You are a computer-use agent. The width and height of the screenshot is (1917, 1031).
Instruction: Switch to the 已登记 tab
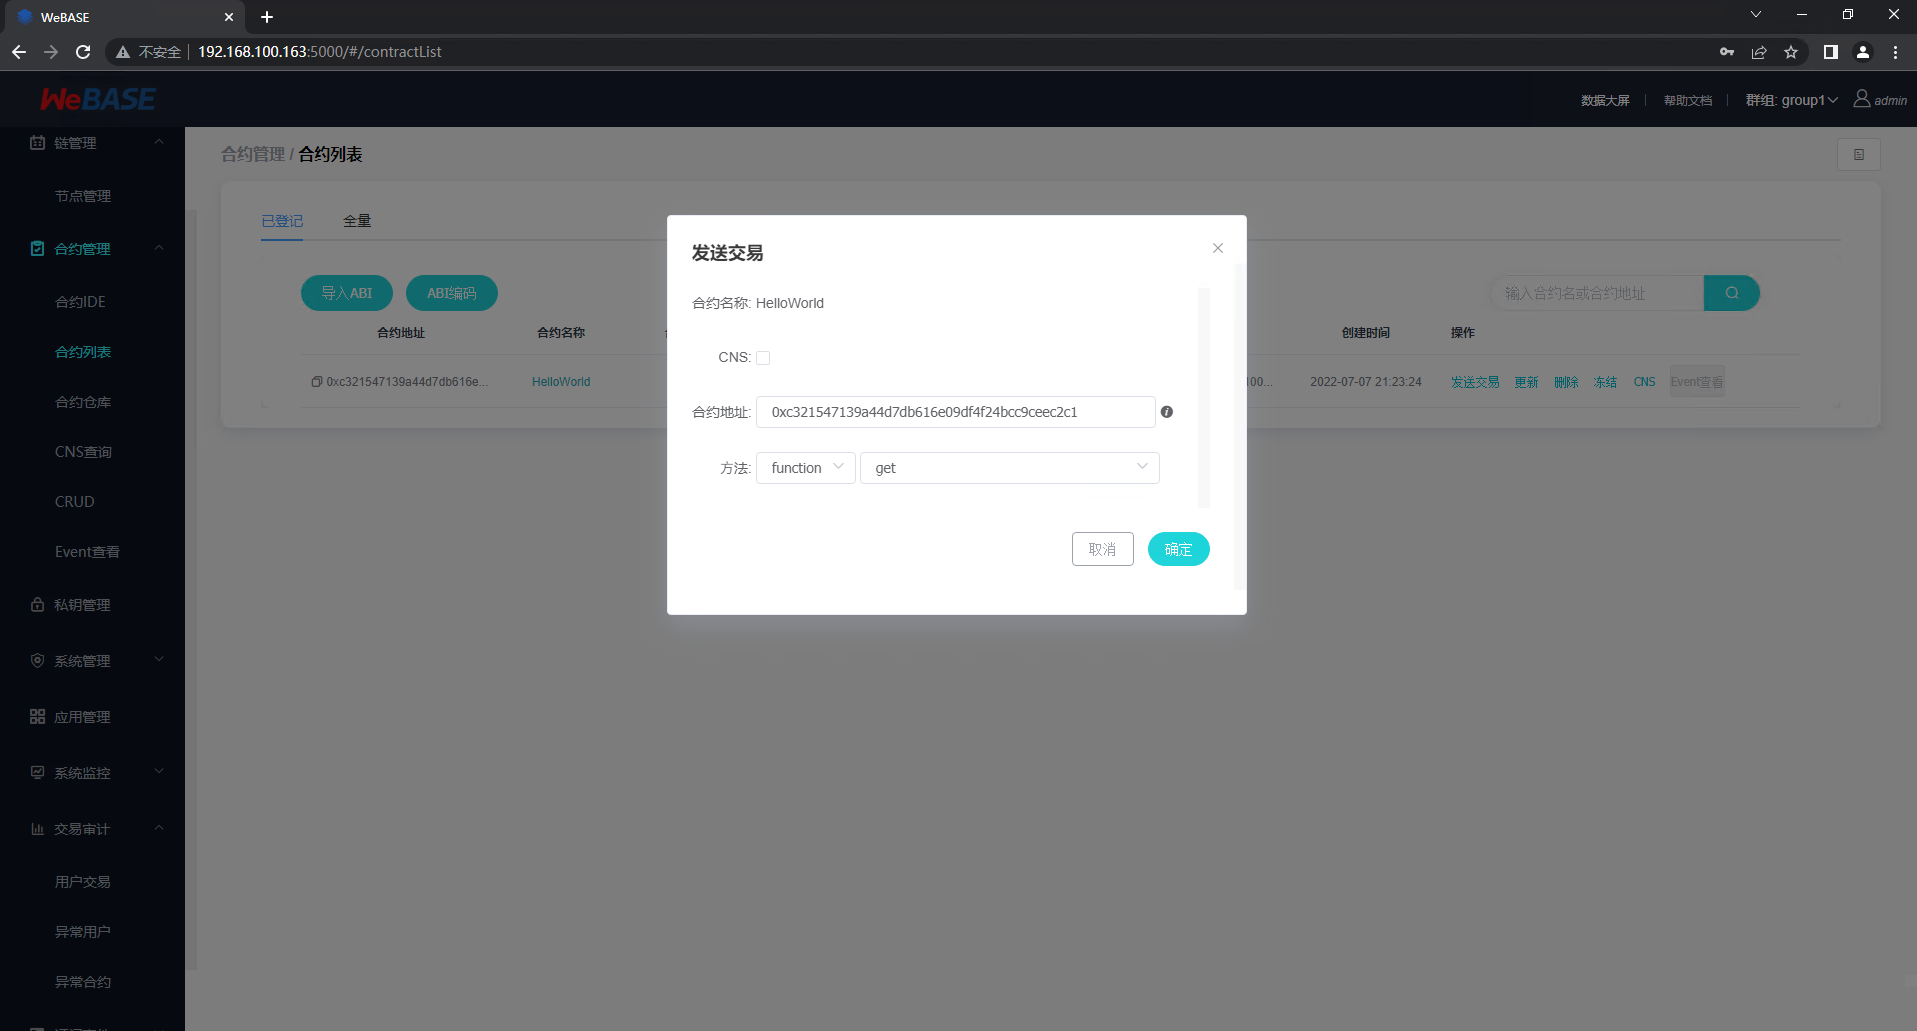click(282, 221)
